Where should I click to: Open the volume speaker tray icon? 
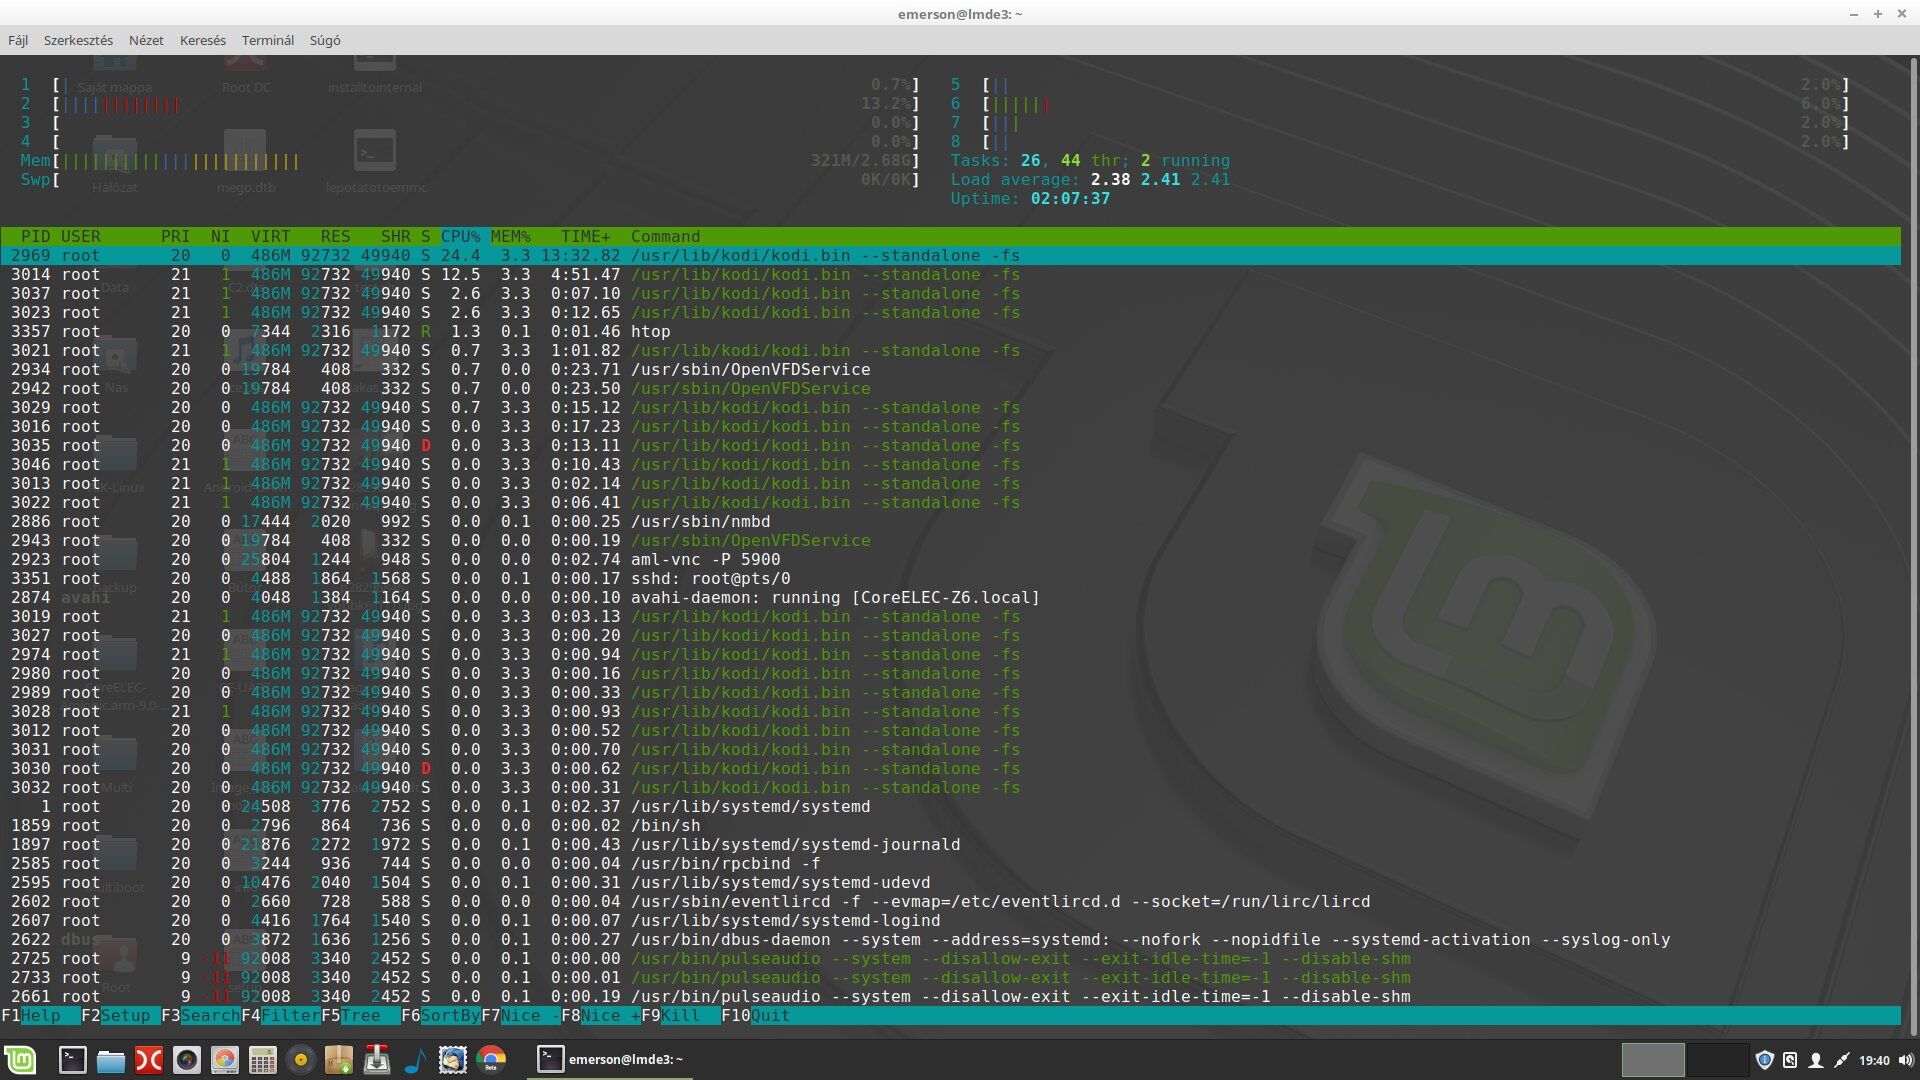(x=1905, y=1060)
